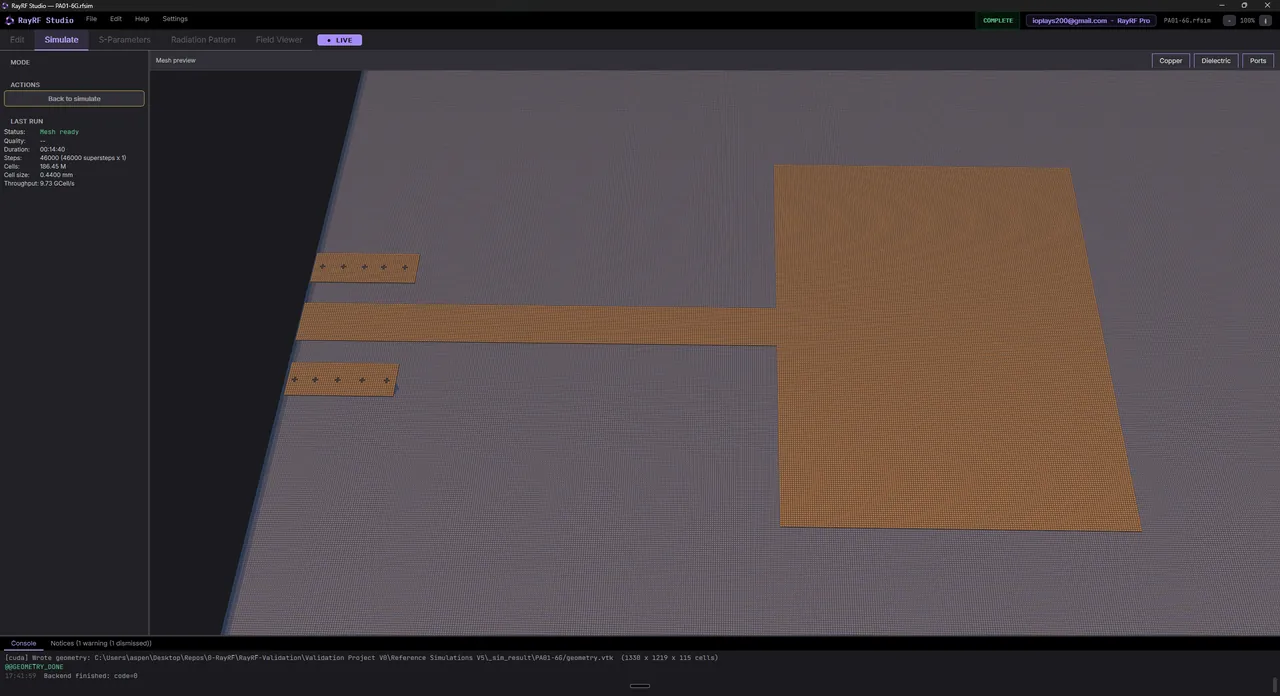Click the lower ground pad with vias
Image resolution: width=1280 pixels, height=696 pixels.
point(342,379)
